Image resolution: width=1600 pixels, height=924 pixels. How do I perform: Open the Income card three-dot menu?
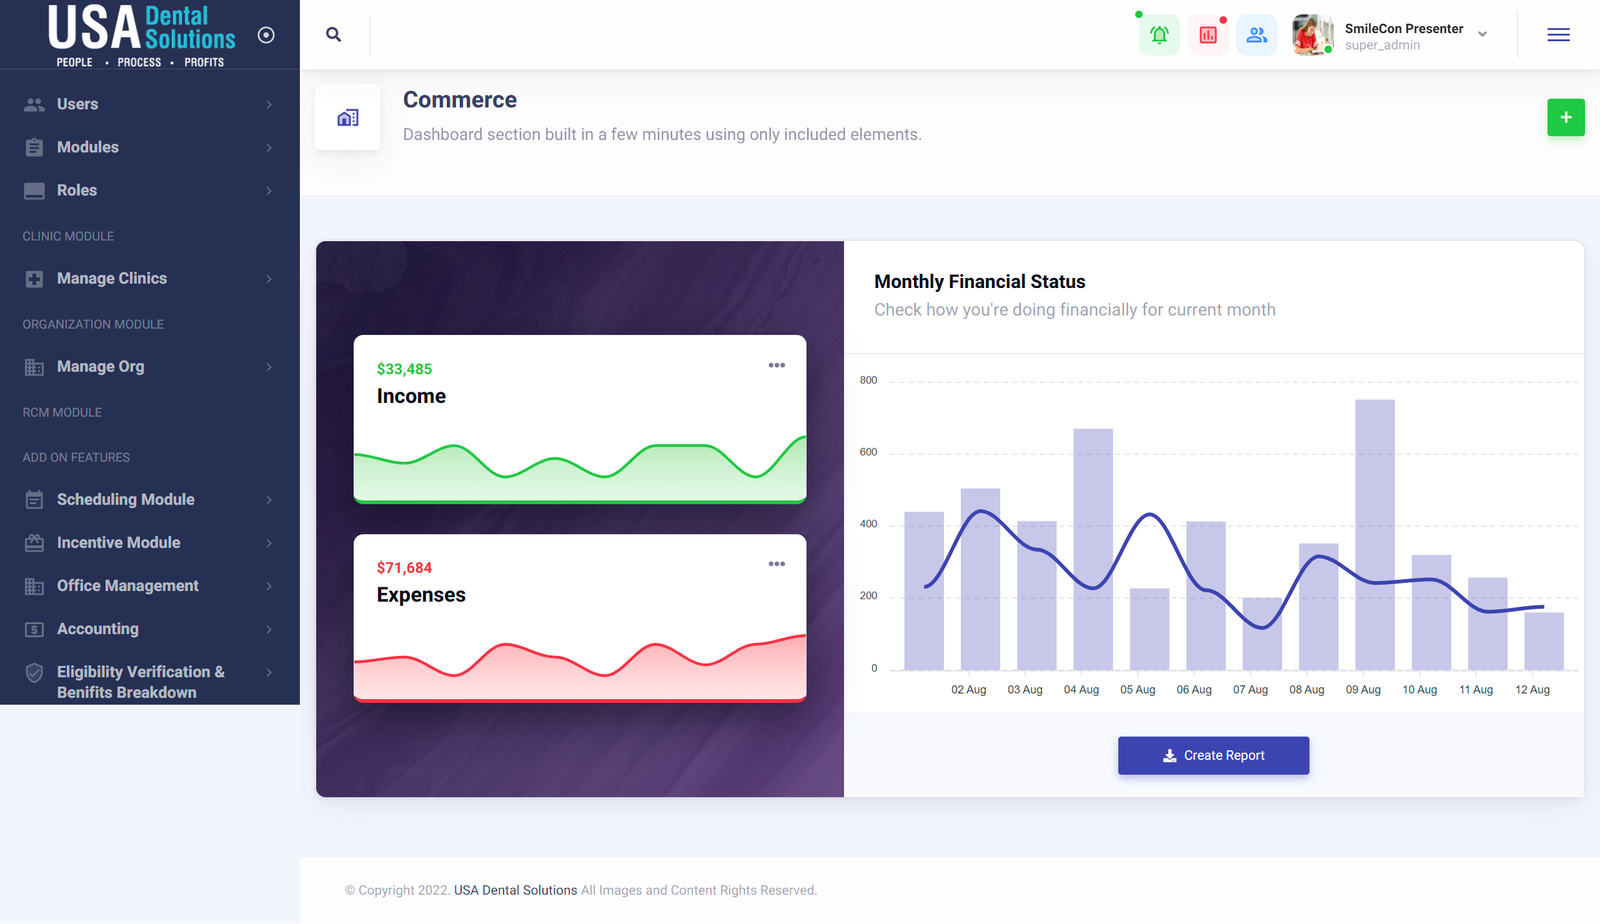pyautogui.click(x=776, y=366)
